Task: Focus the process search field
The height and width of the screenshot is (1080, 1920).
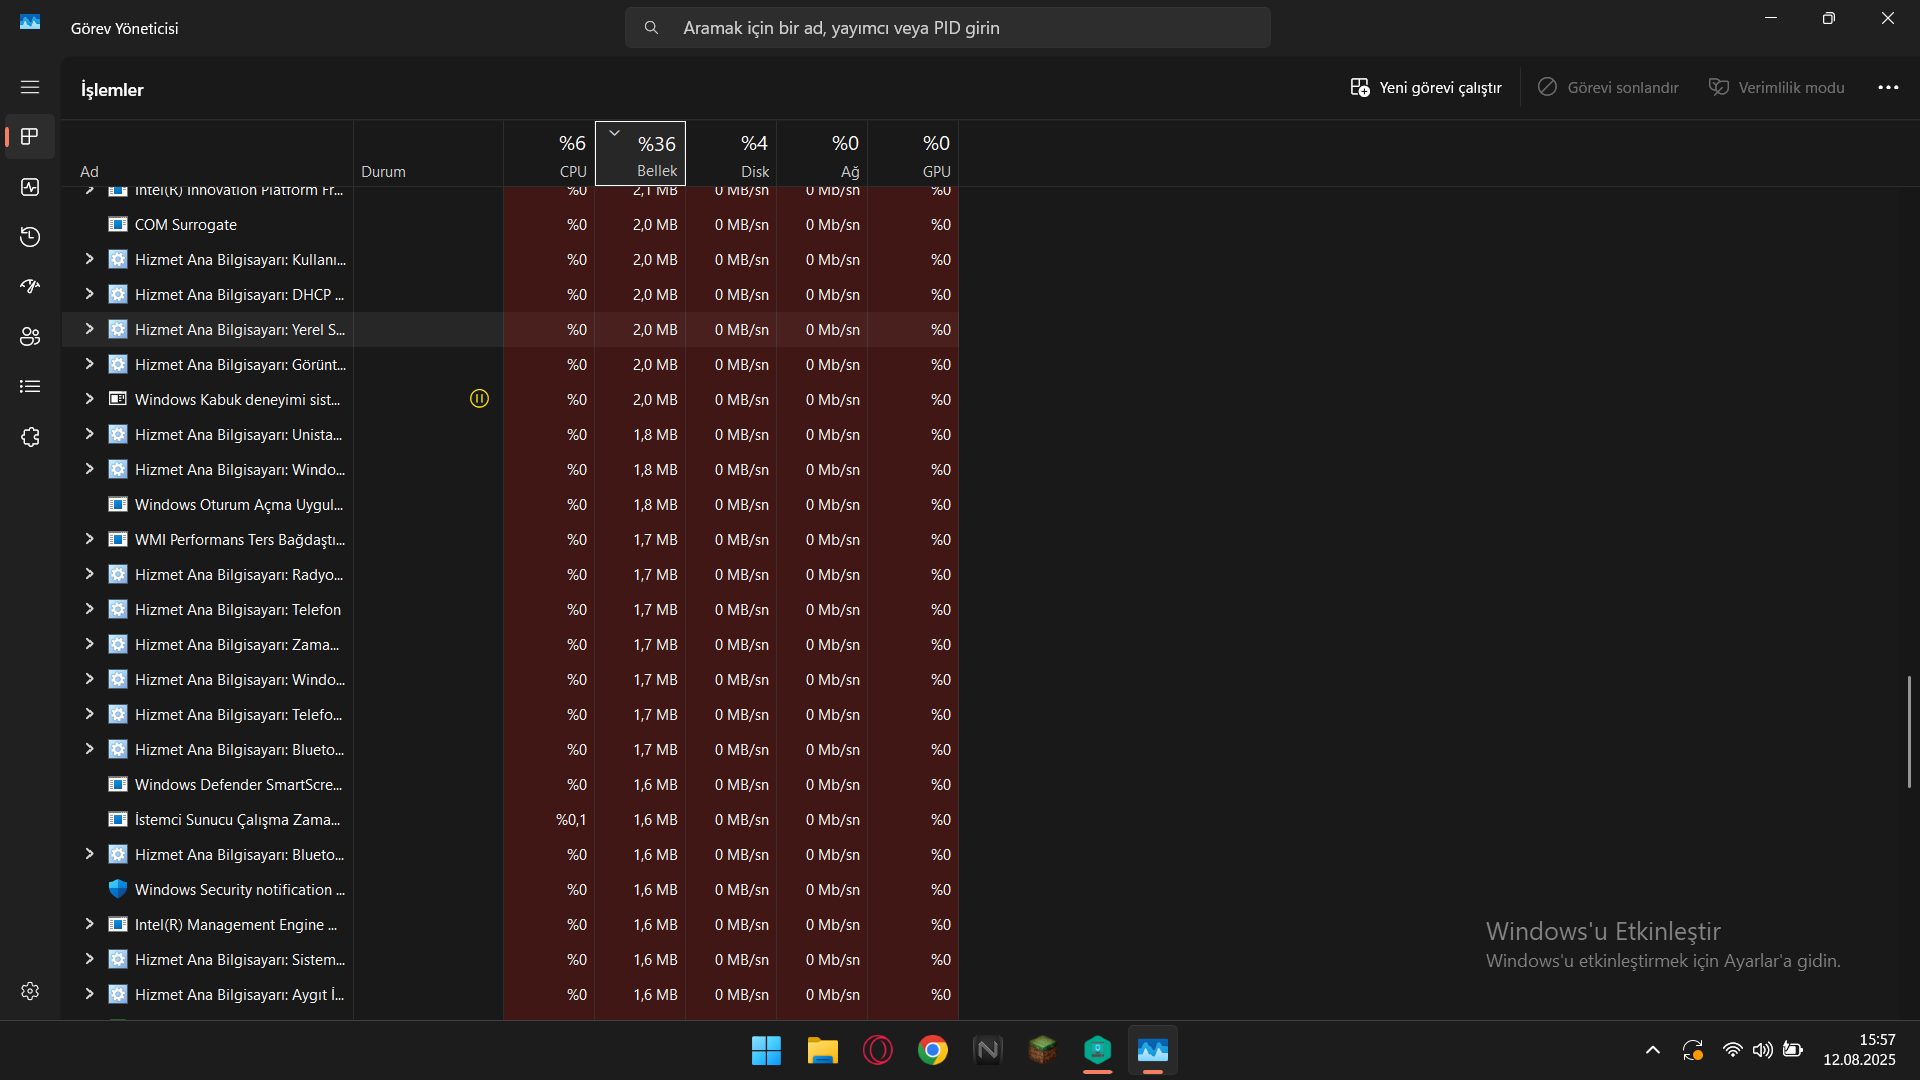Action: coord(948,28)
